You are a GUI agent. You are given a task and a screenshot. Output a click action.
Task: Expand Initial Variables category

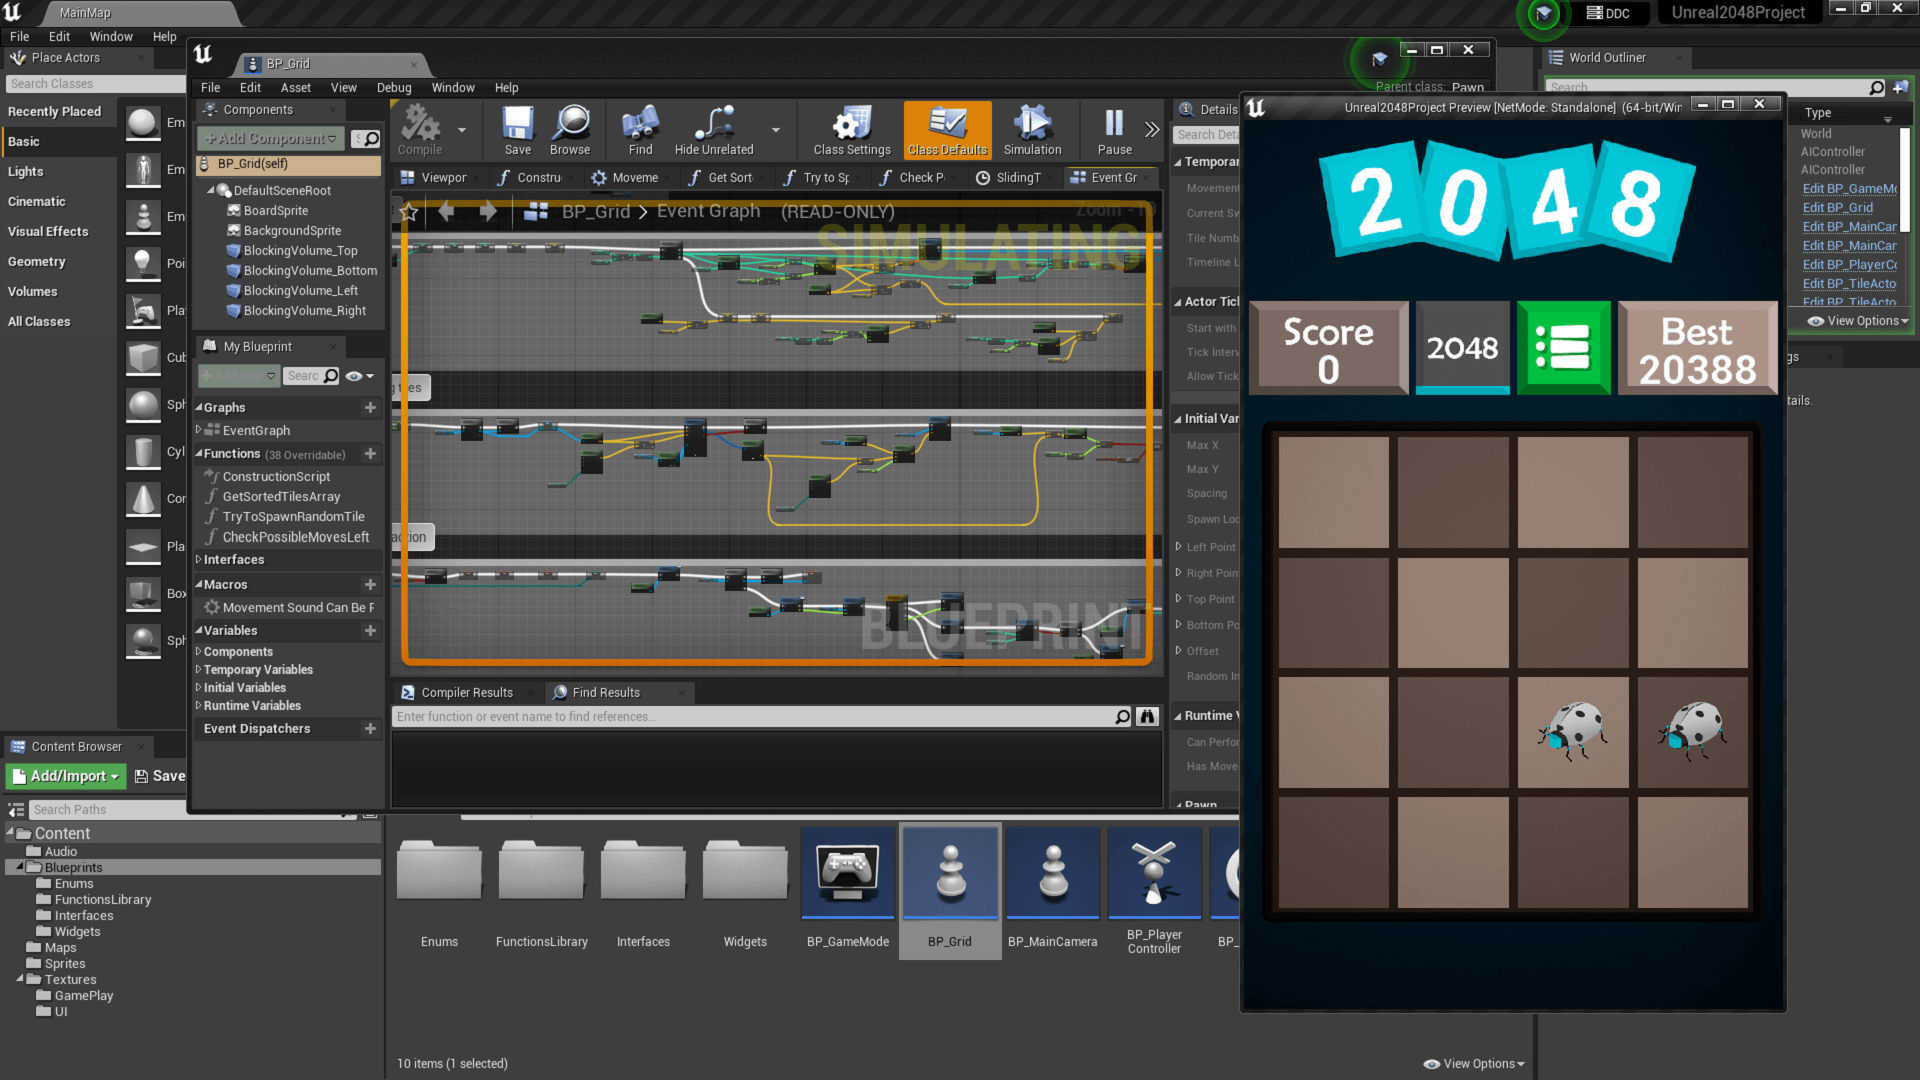tap(199, 688)
